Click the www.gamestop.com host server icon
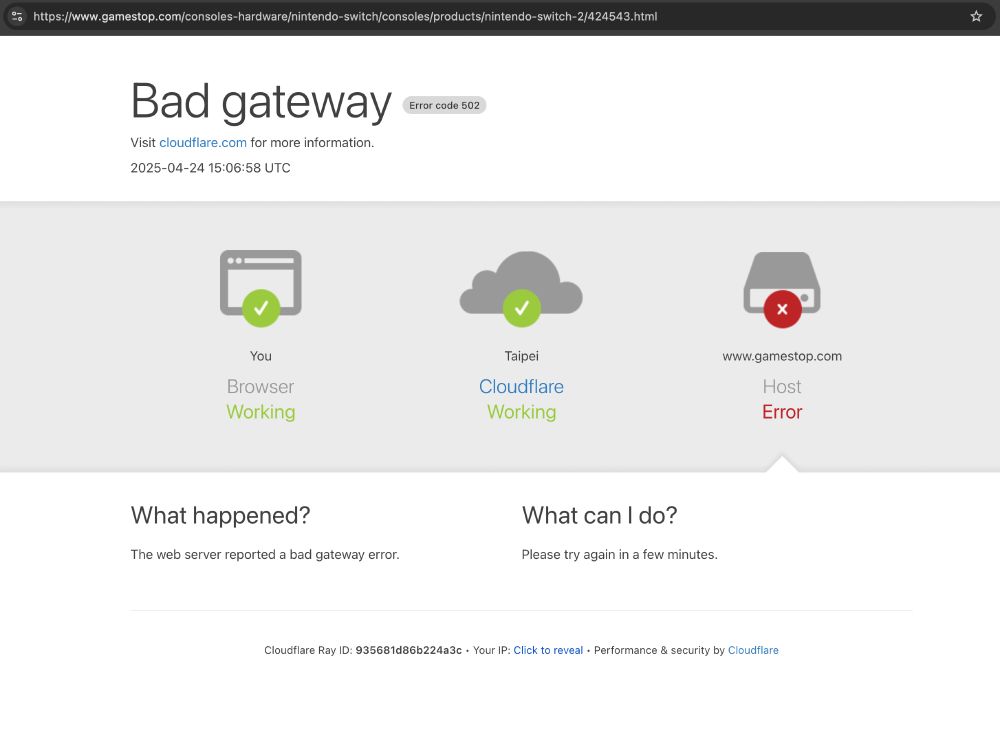The width and height of the screenshot is (1000, 730). tap(782, 283)
